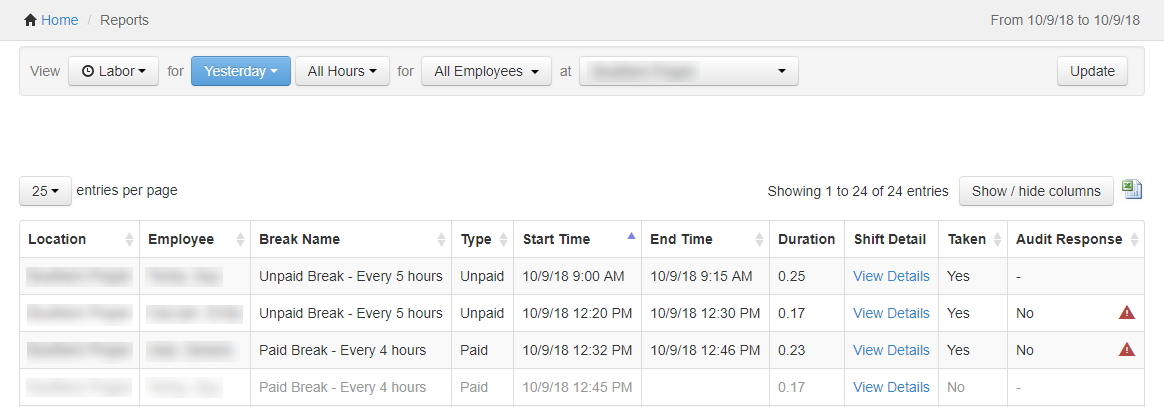This screenshot has height=407, width=1164.
Task: Open the Labor view dropdown
Action: 113,71
